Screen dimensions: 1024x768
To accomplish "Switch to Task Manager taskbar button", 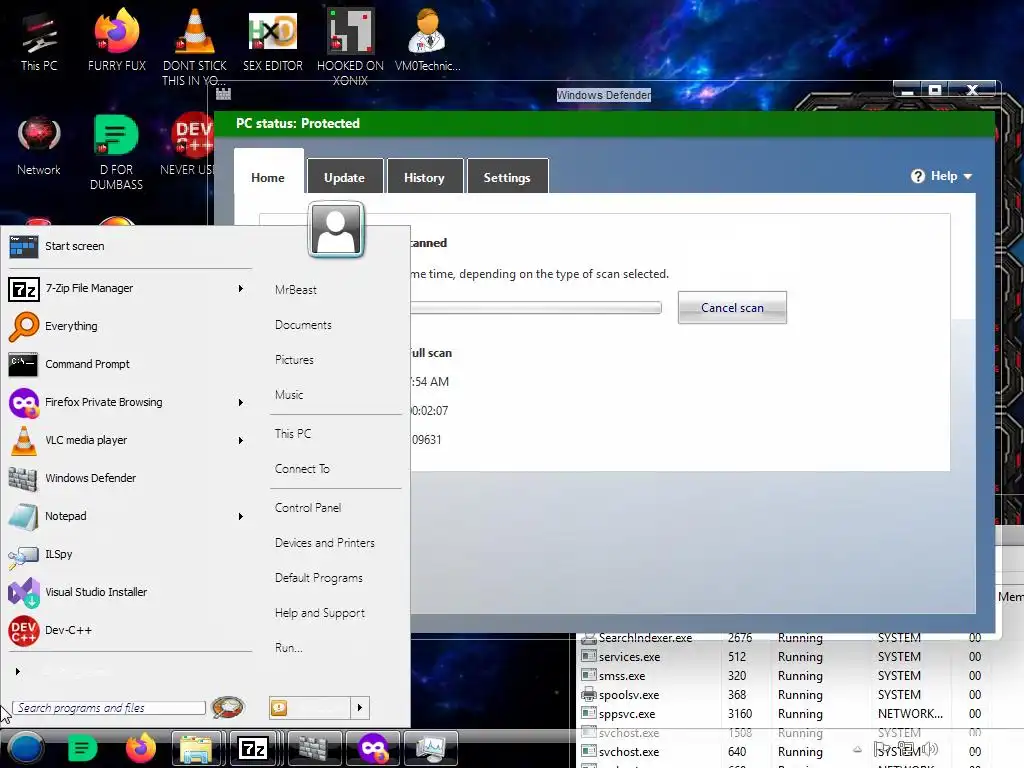I will [x=430, y=748].
